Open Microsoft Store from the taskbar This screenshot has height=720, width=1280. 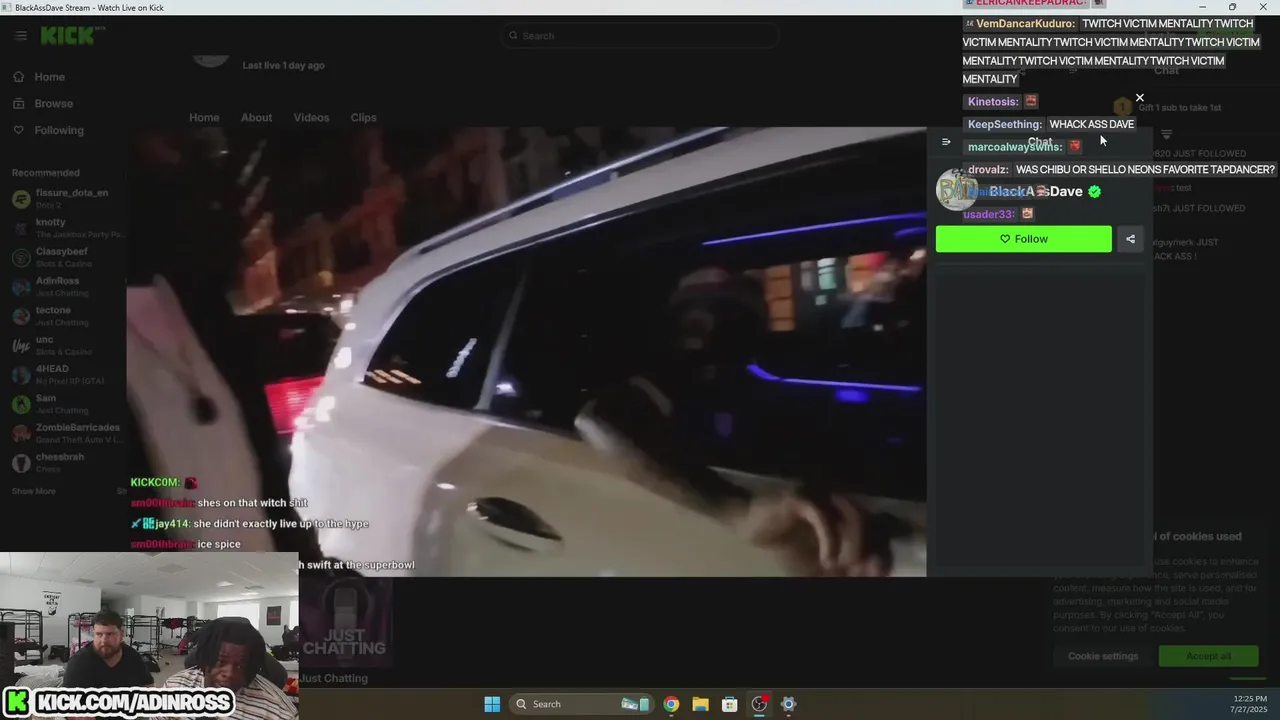(730, 704)
